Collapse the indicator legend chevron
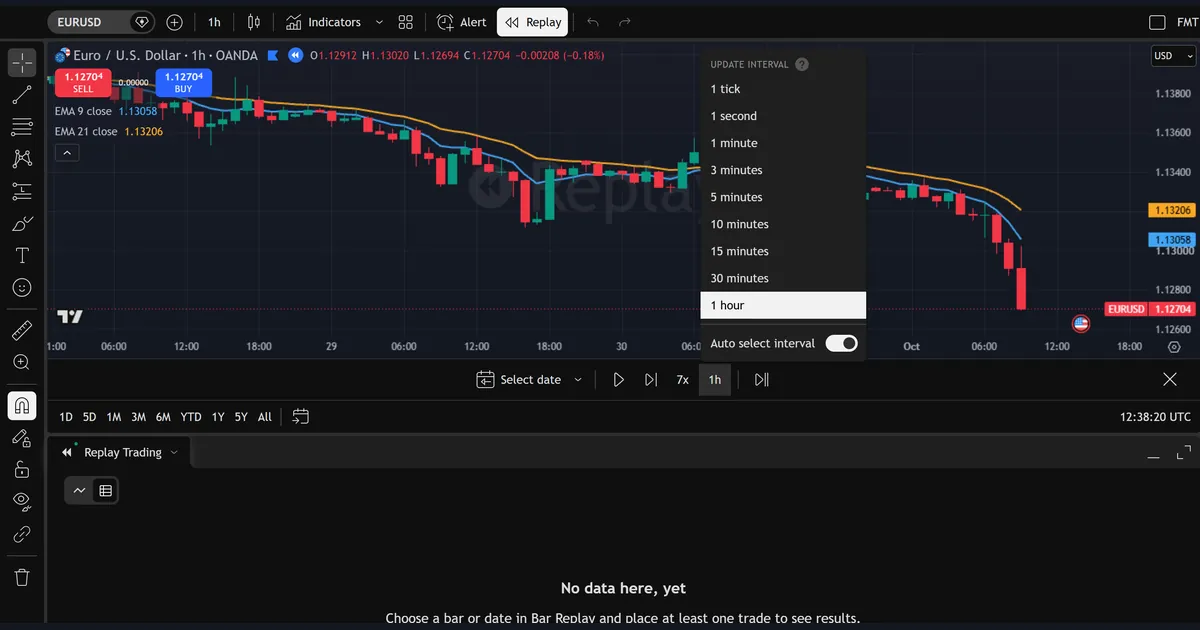The image size is (1200, 630). [67, 153]
